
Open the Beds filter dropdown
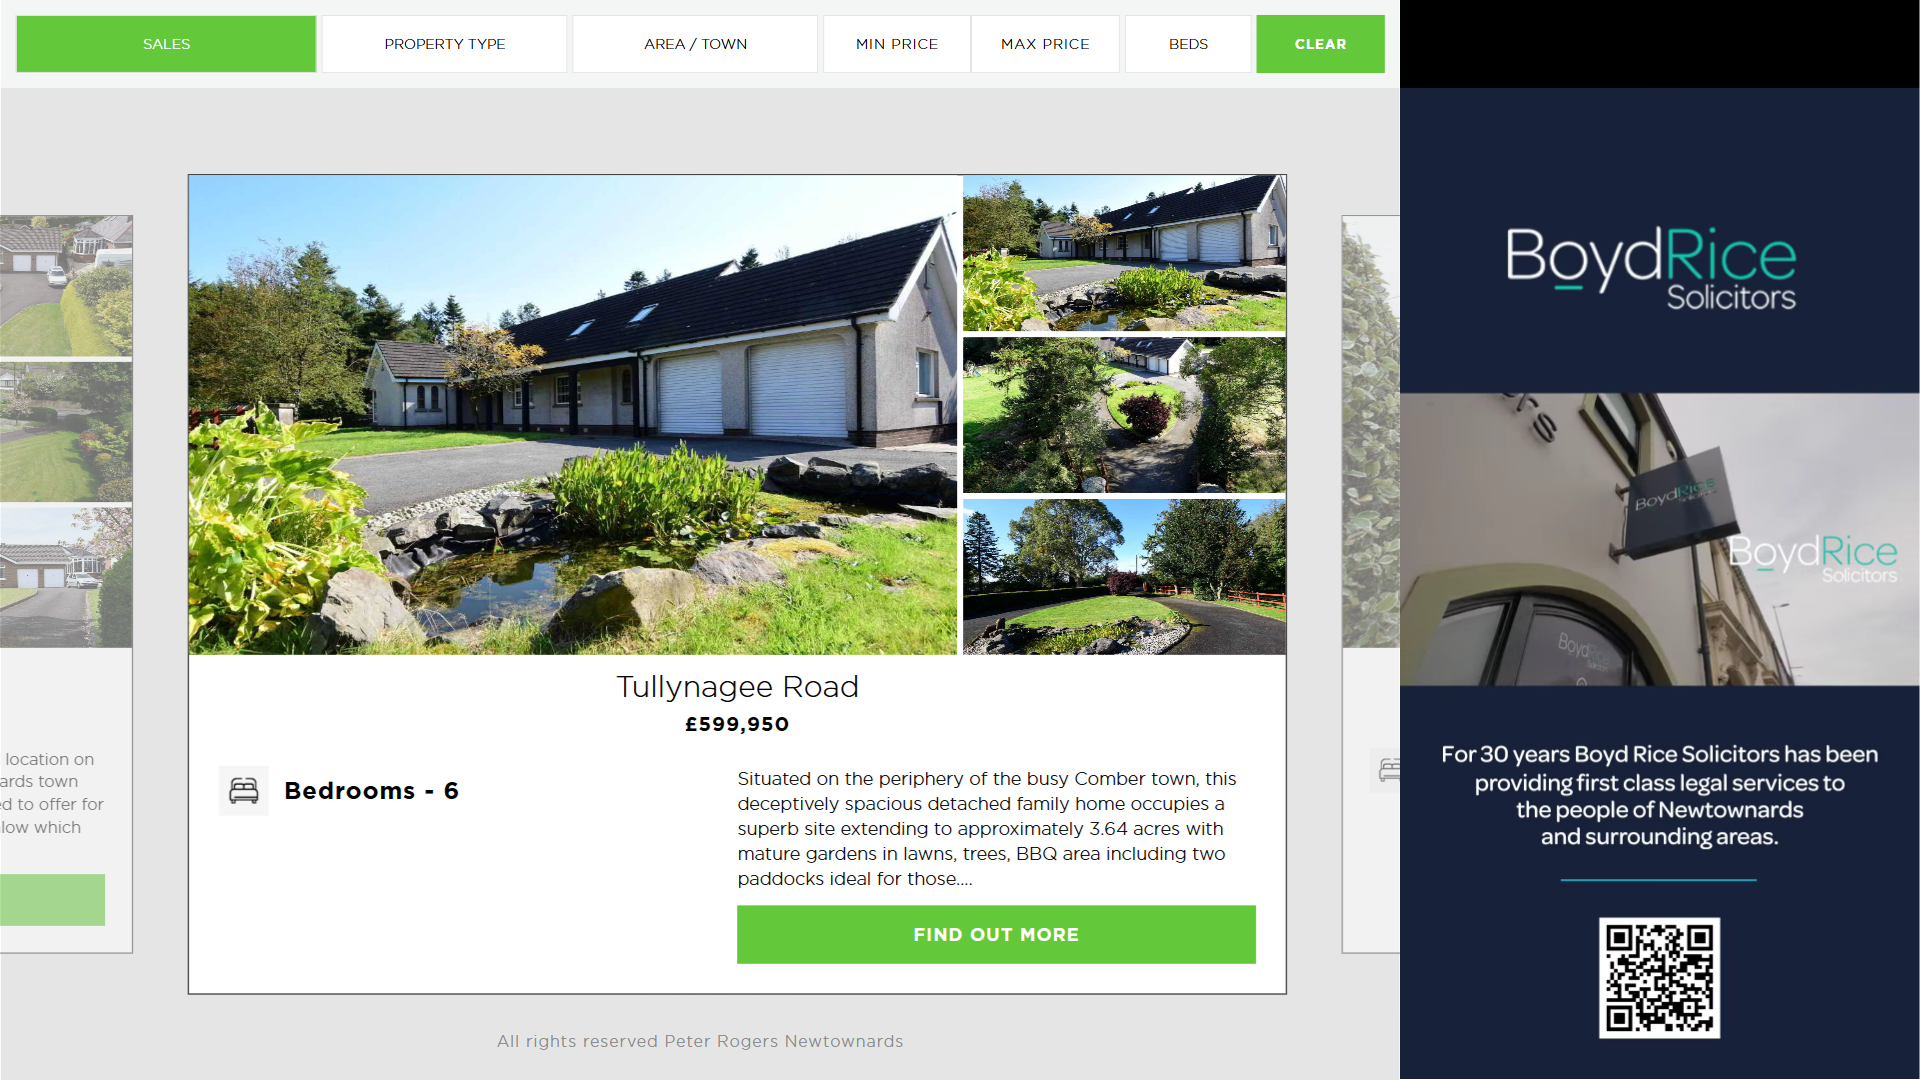pos(1188,44)
